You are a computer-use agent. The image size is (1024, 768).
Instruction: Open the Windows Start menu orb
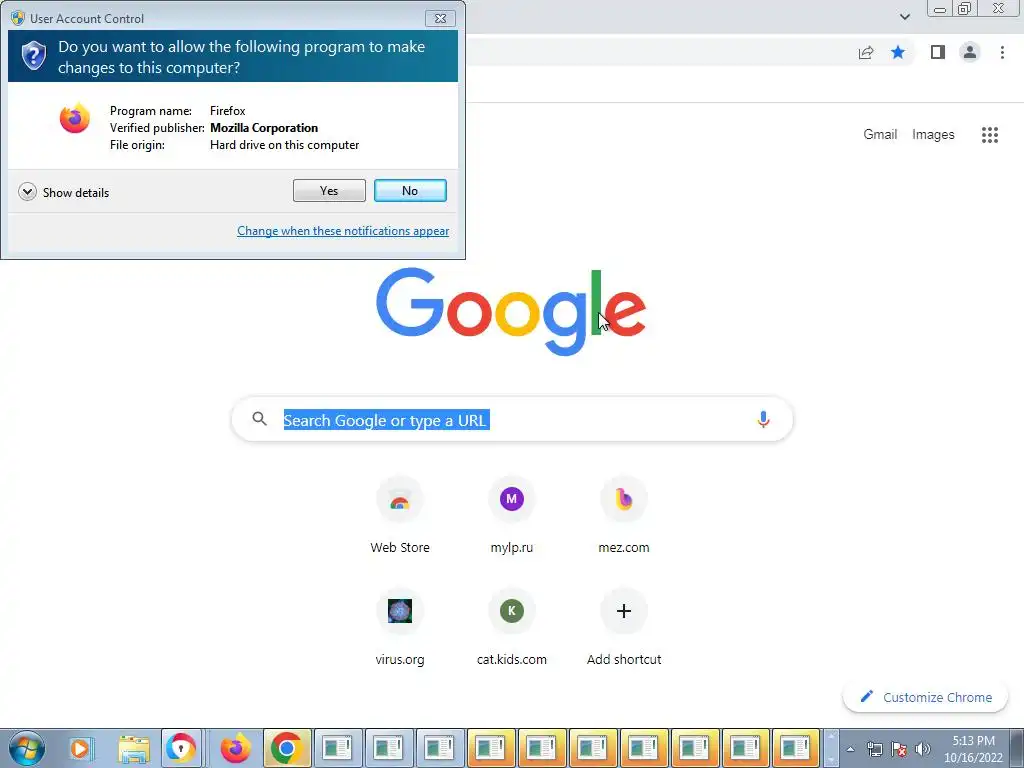point(27,748)
